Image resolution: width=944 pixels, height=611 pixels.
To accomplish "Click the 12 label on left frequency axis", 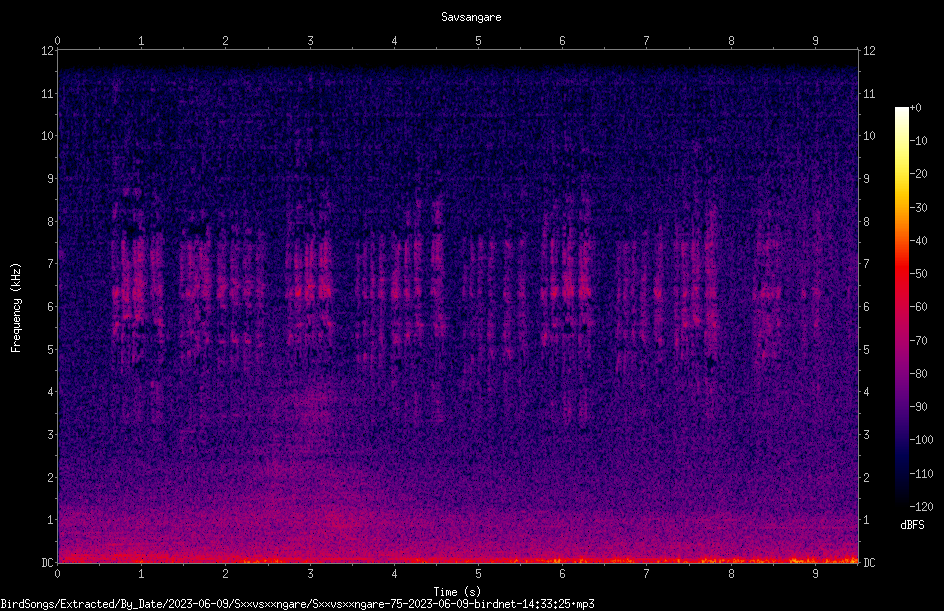I will coord(48,51).
